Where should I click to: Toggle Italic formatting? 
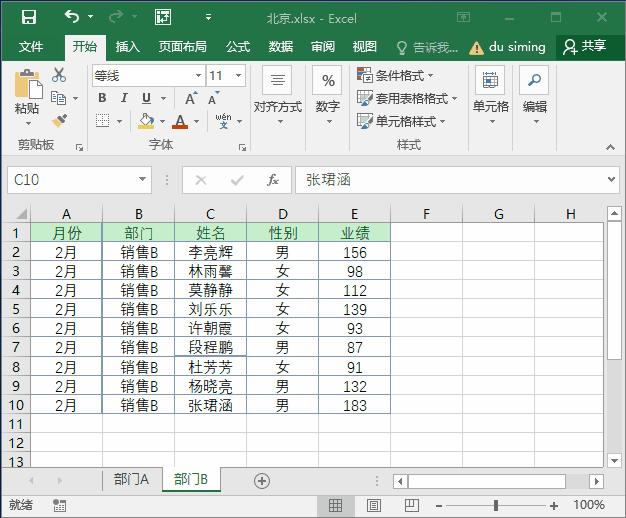tap(124, 98)
